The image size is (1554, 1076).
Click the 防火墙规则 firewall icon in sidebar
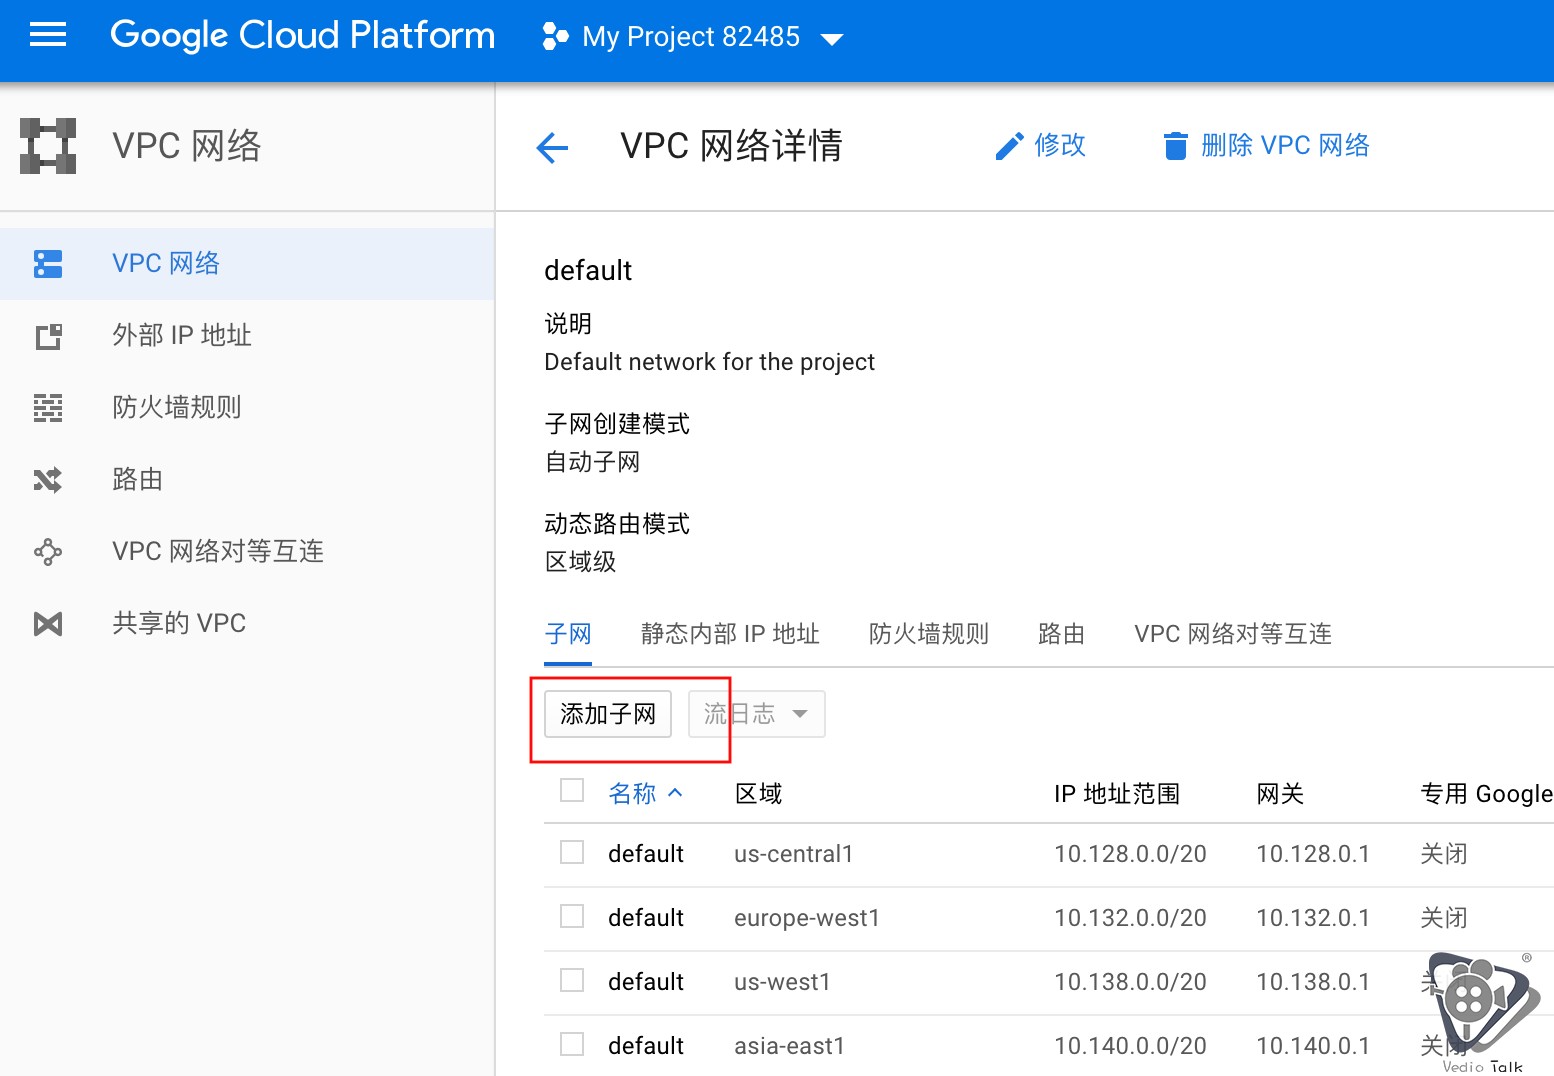point(48,408)
